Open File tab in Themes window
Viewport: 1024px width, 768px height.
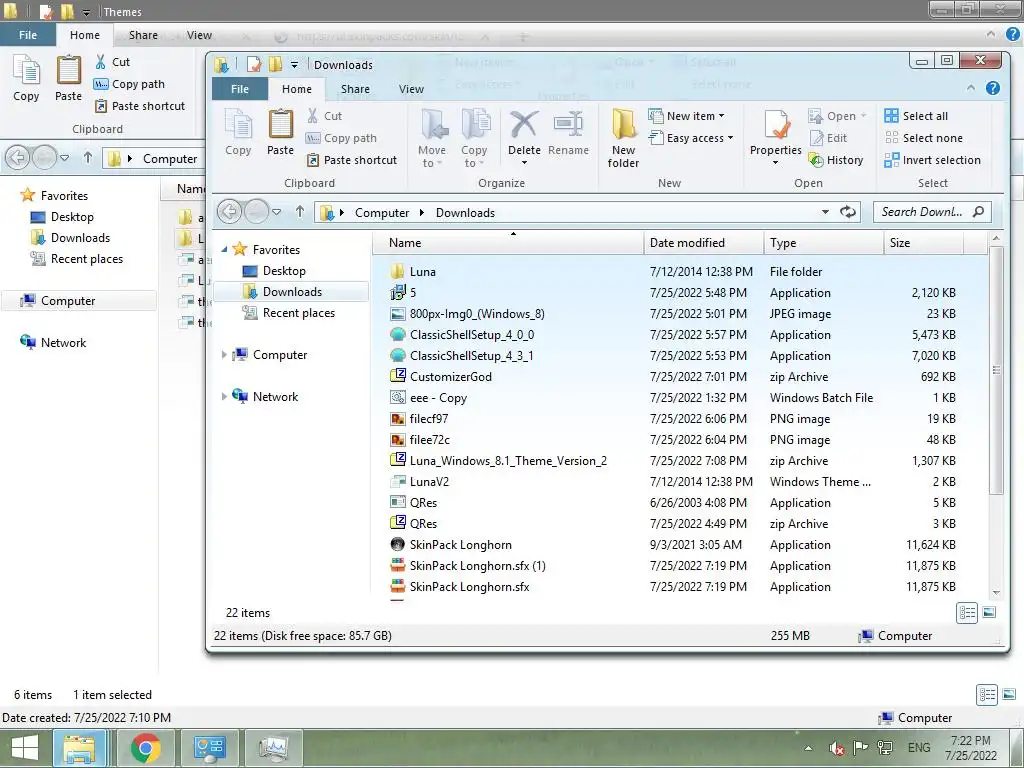pos(27,35)
